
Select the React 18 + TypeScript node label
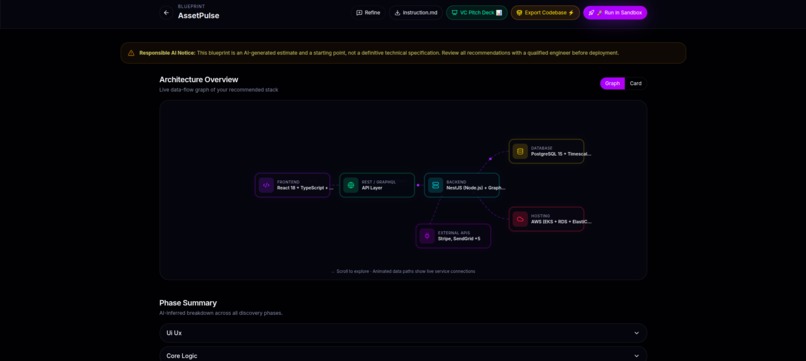pos(305,188)
